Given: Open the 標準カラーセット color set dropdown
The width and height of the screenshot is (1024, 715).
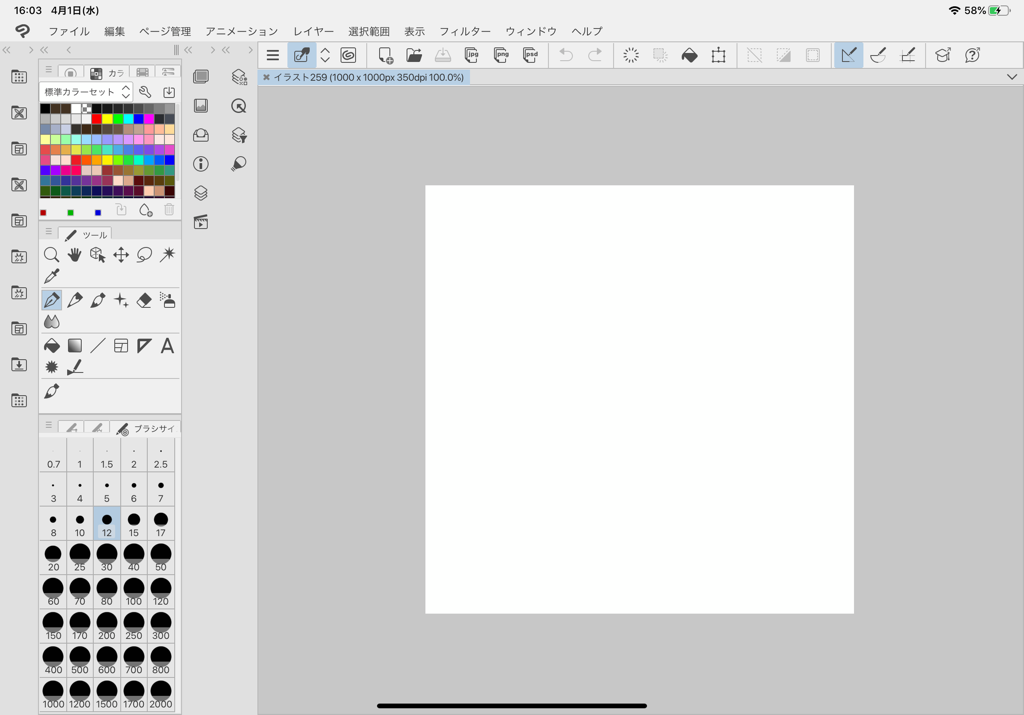Looking at the screenshot, I should 86,92.
